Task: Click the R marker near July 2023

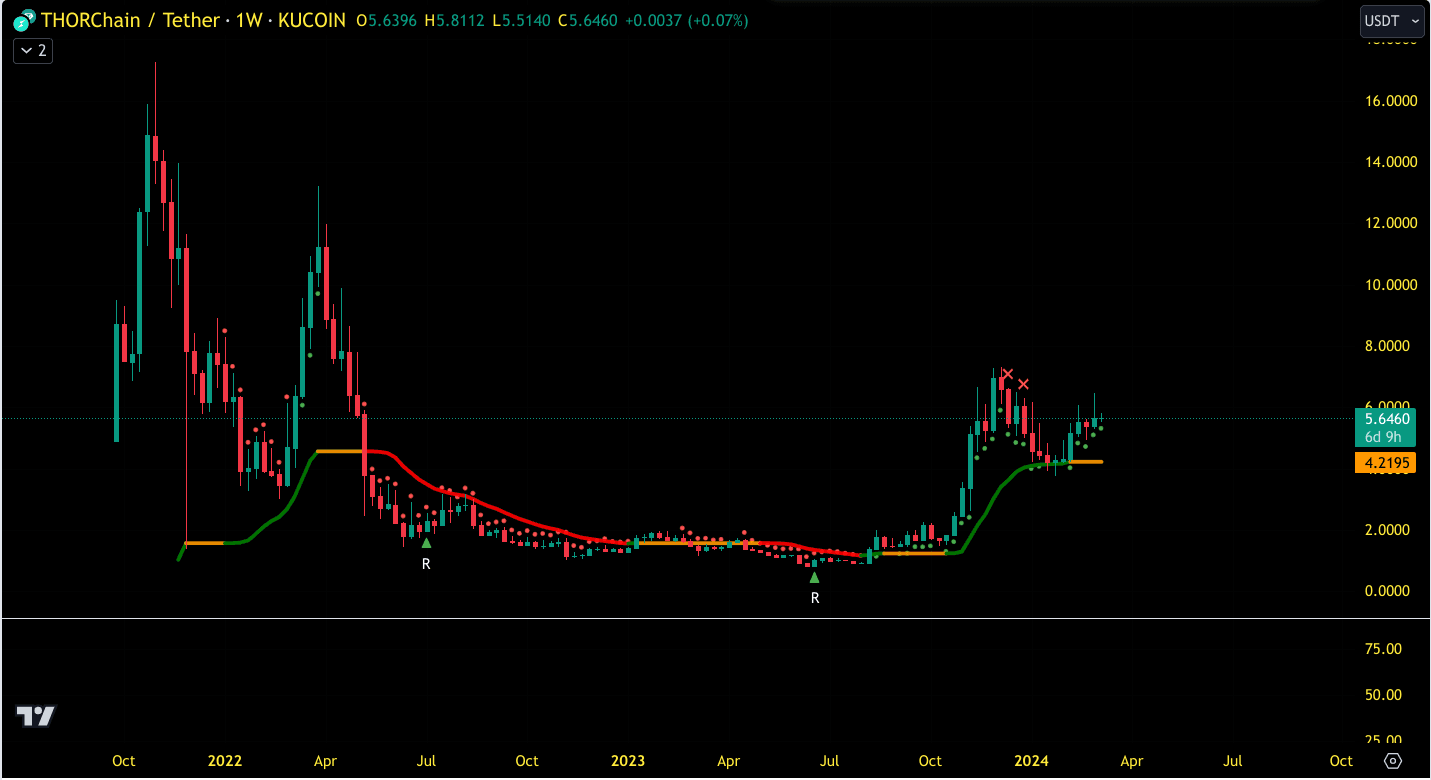Action: pos(815,598)
